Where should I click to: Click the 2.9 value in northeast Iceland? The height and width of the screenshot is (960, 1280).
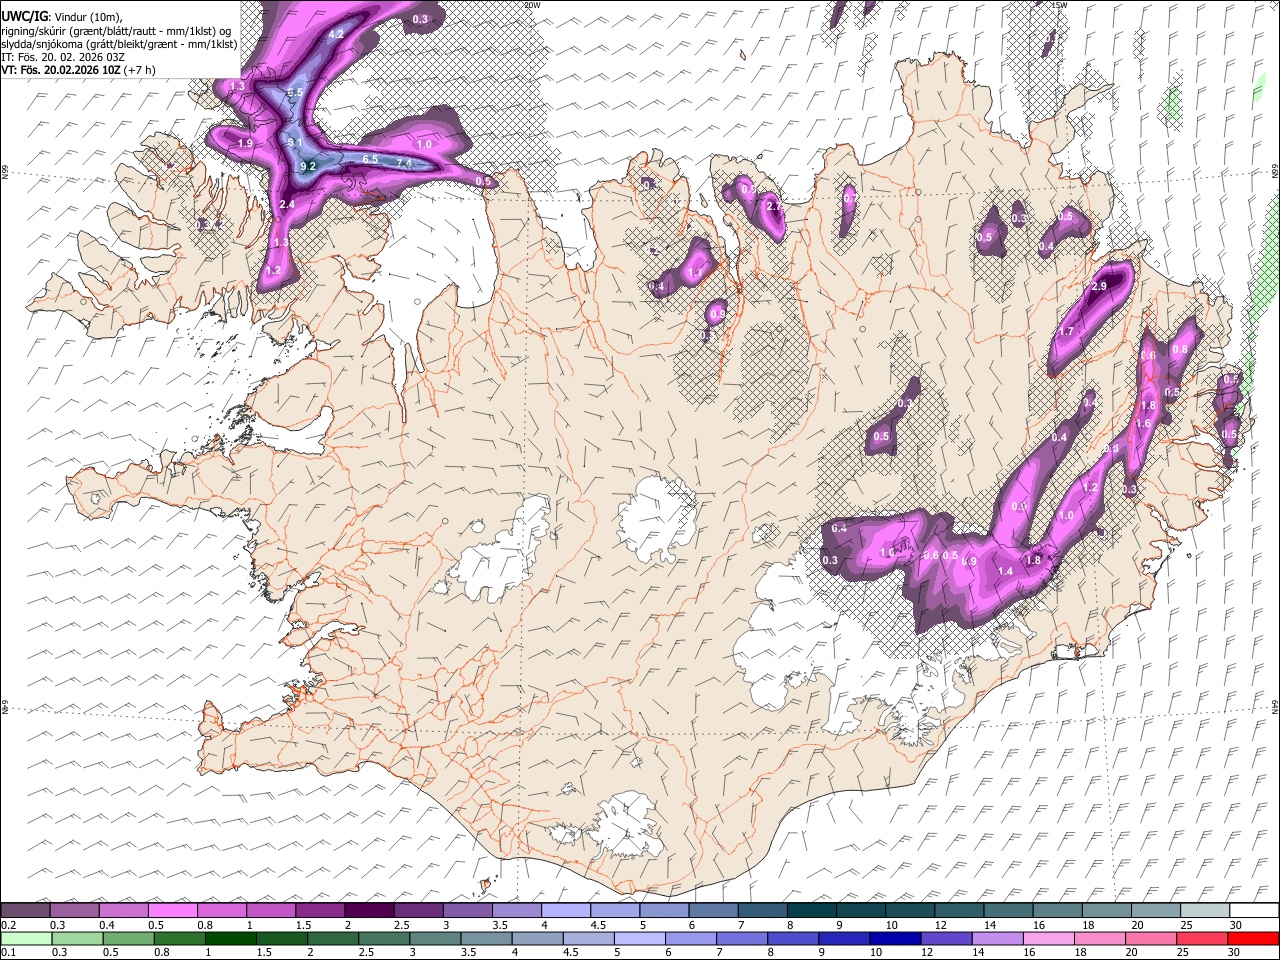point(1099,287)
